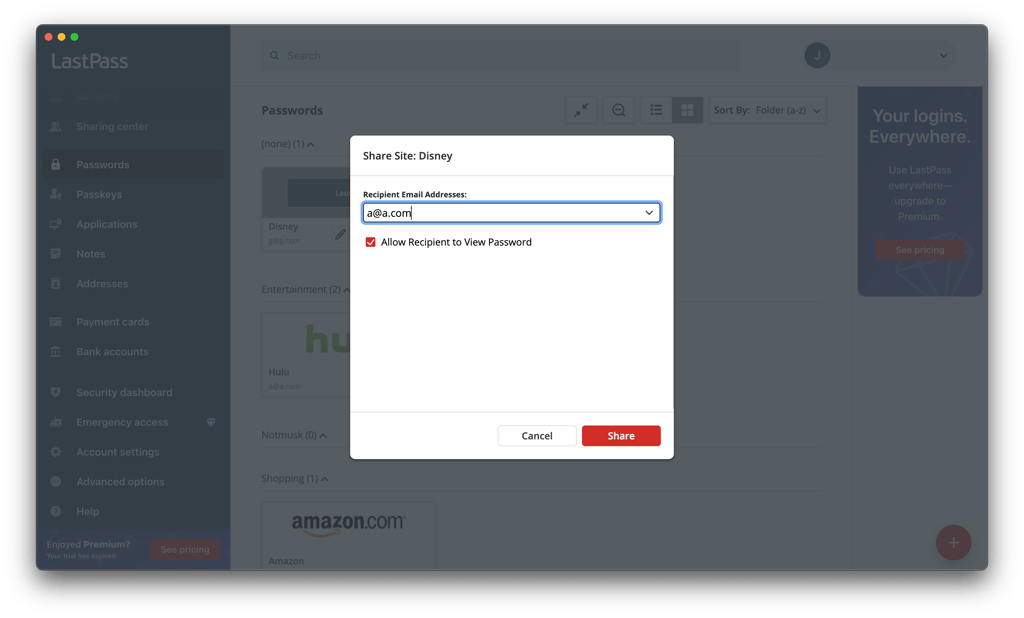Click the Addresses icon in sidebar
The width and height of the screenshot is (1024, 618).
(x=56, y=284)
